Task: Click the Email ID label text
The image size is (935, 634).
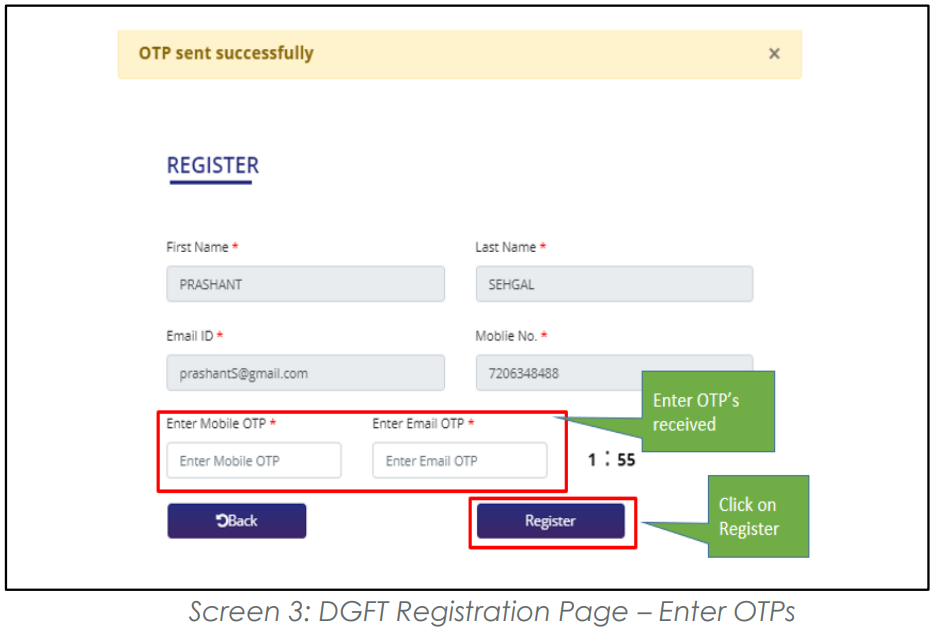Action: point(190,336)
